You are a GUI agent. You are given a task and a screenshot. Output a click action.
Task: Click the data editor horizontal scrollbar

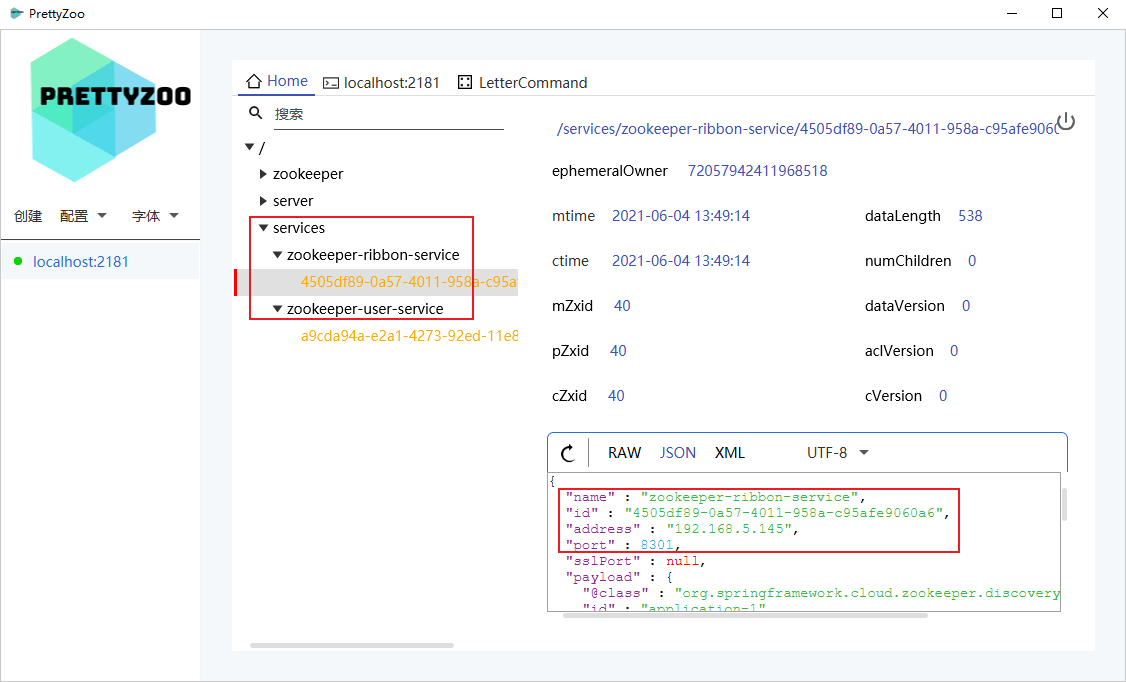pos(745,615)
